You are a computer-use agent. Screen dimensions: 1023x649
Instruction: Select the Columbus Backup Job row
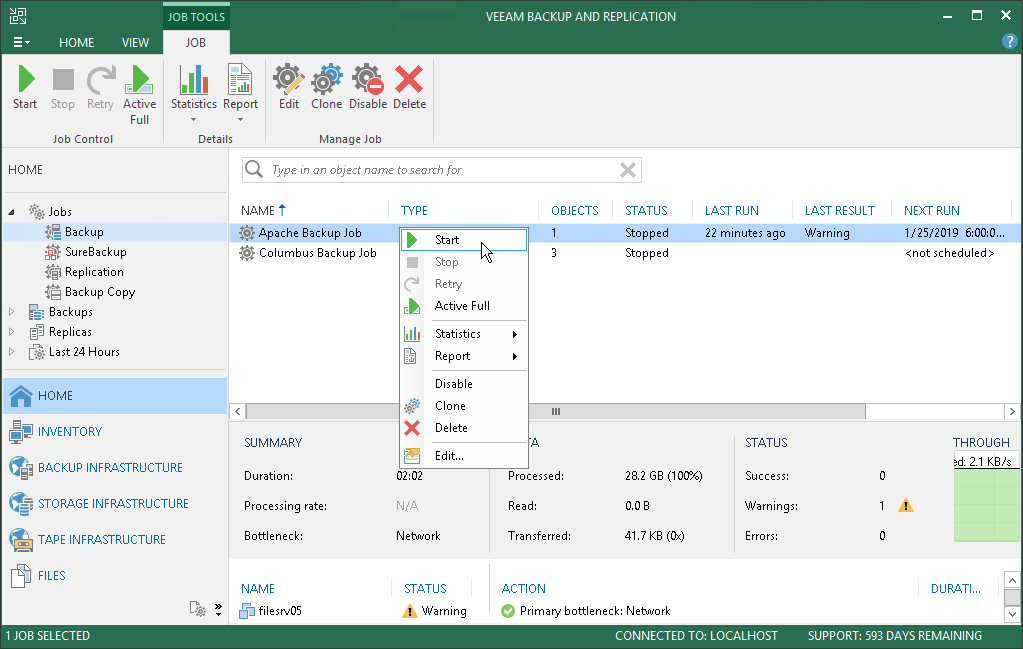pyautogui.click(x=625, y=253)
